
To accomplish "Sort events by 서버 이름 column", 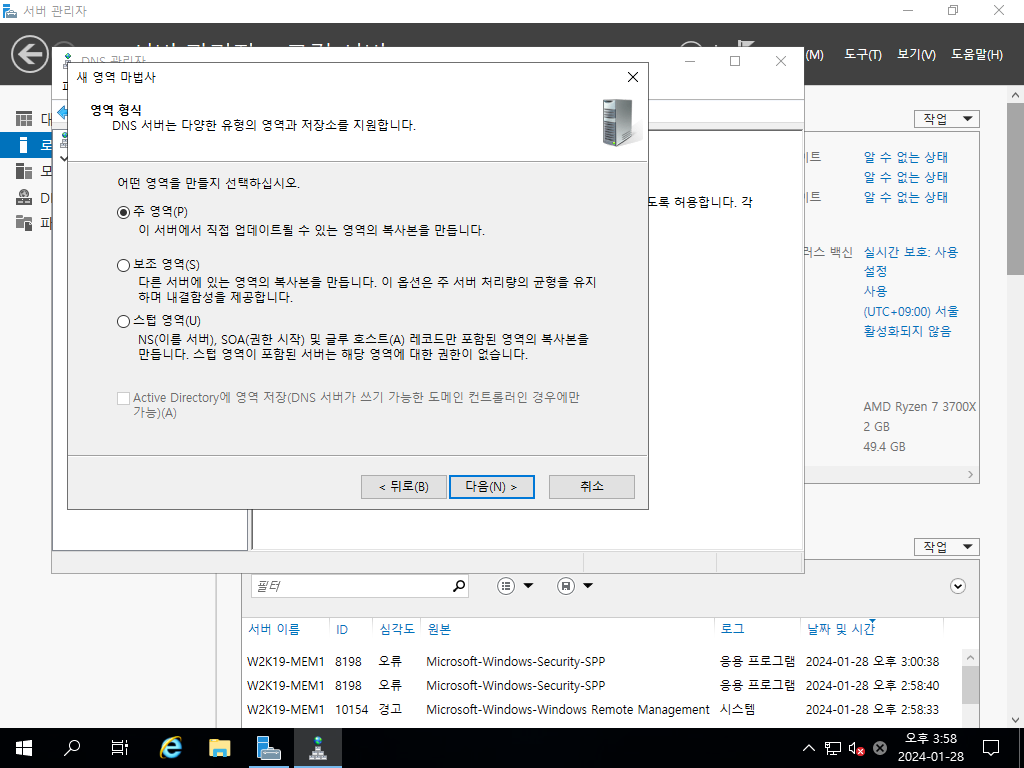I will 274,629.
